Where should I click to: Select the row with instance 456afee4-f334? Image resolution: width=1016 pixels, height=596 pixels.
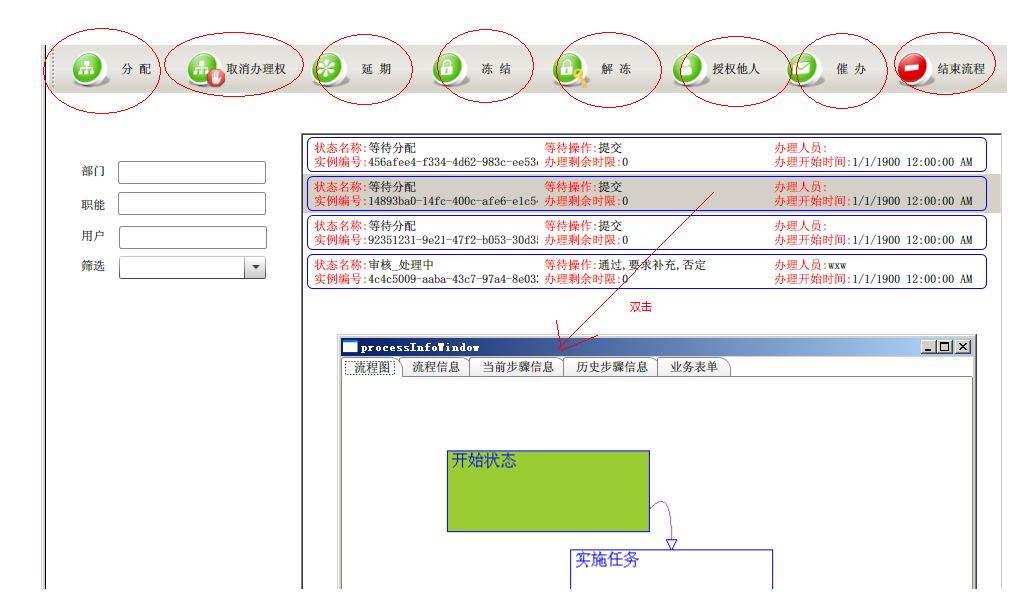[x=647, y=155]
